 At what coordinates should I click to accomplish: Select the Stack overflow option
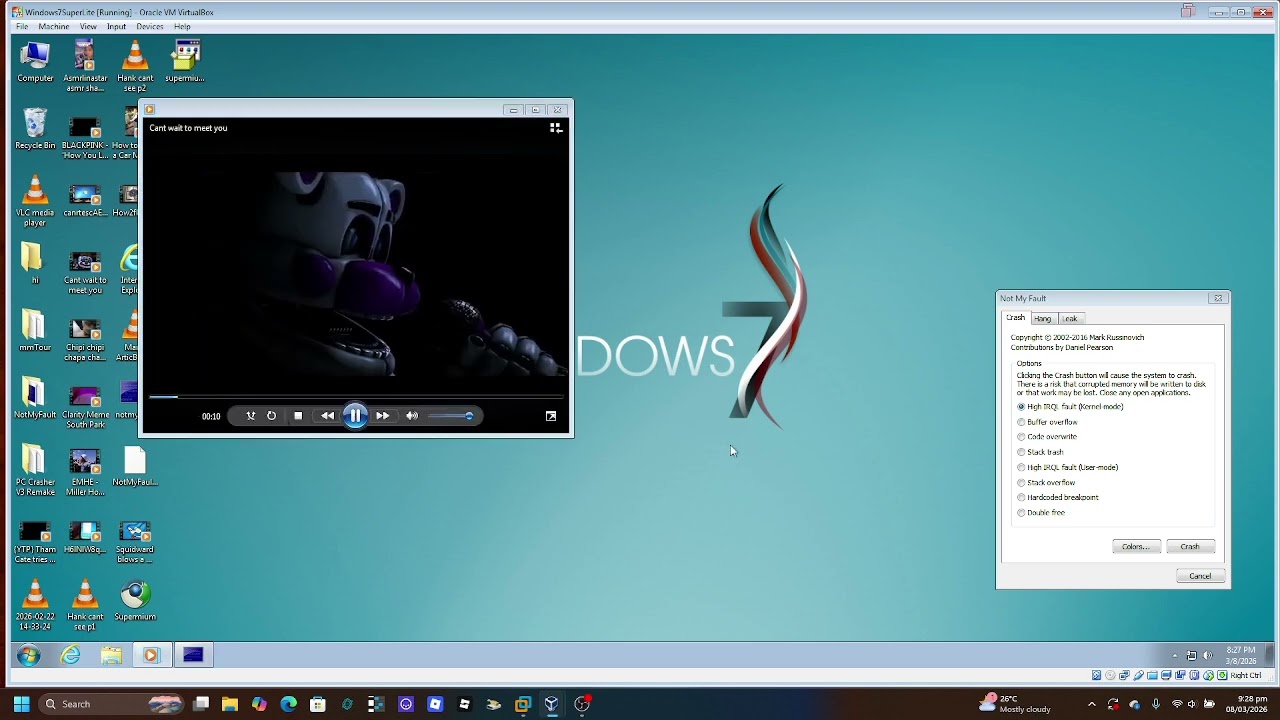click(1046, 482)
